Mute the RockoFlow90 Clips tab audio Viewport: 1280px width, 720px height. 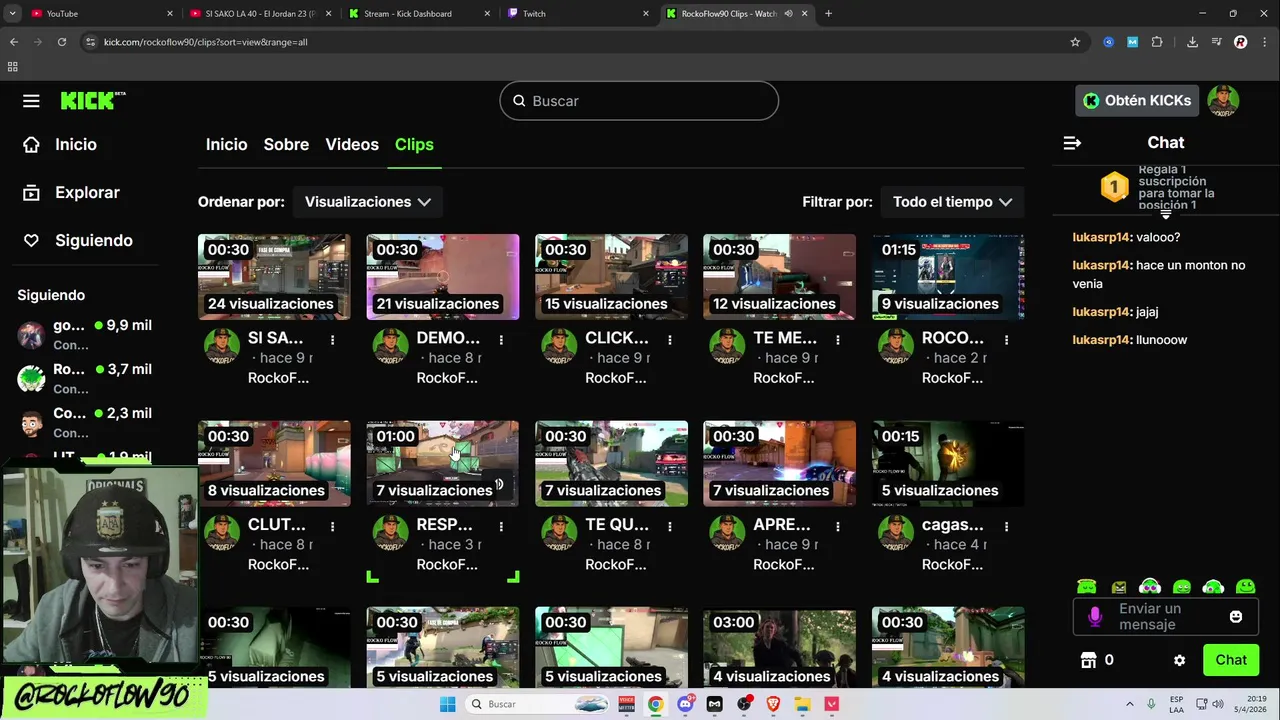(x=789, y=14)
